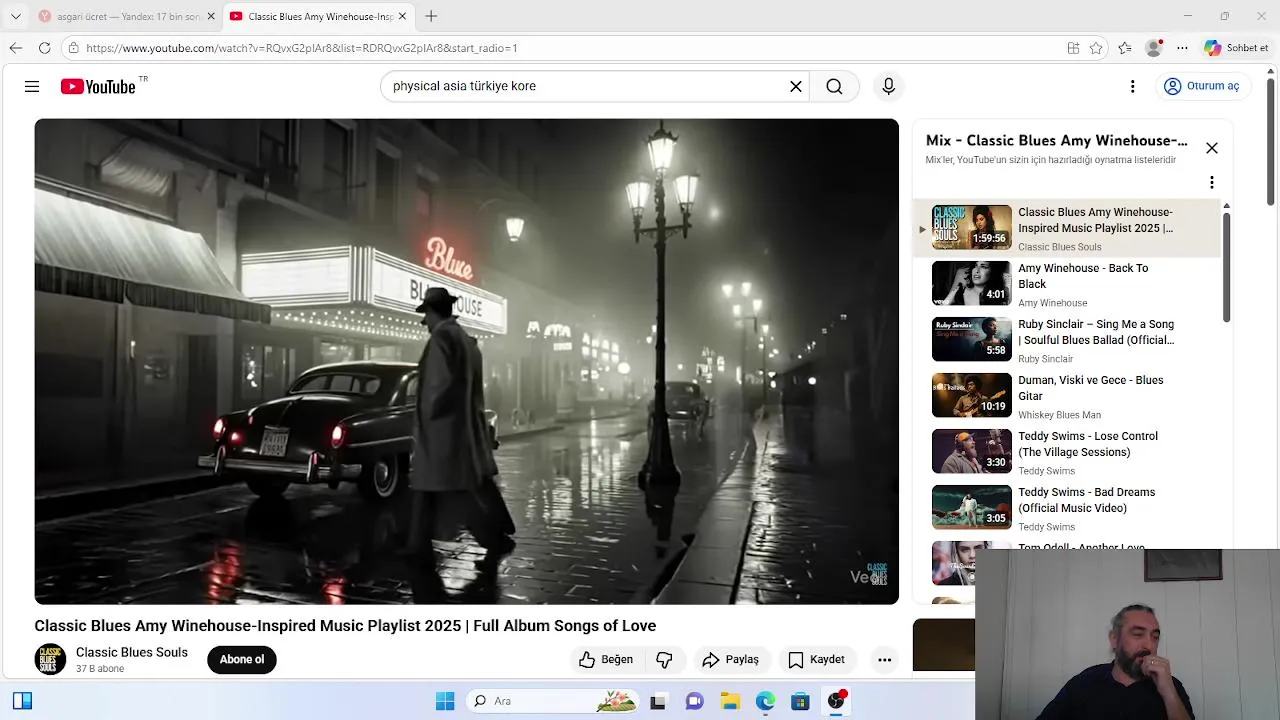Open split screen icon in address bar
Viewport: 1280px width, 720px height.
point(1073,48)
